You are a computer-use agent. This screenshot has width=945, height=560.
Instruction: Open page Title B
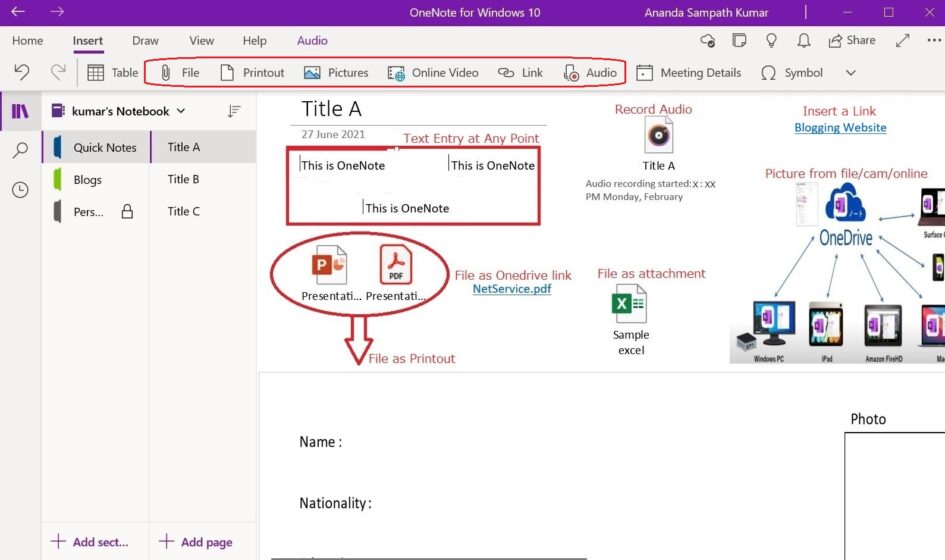203,179
